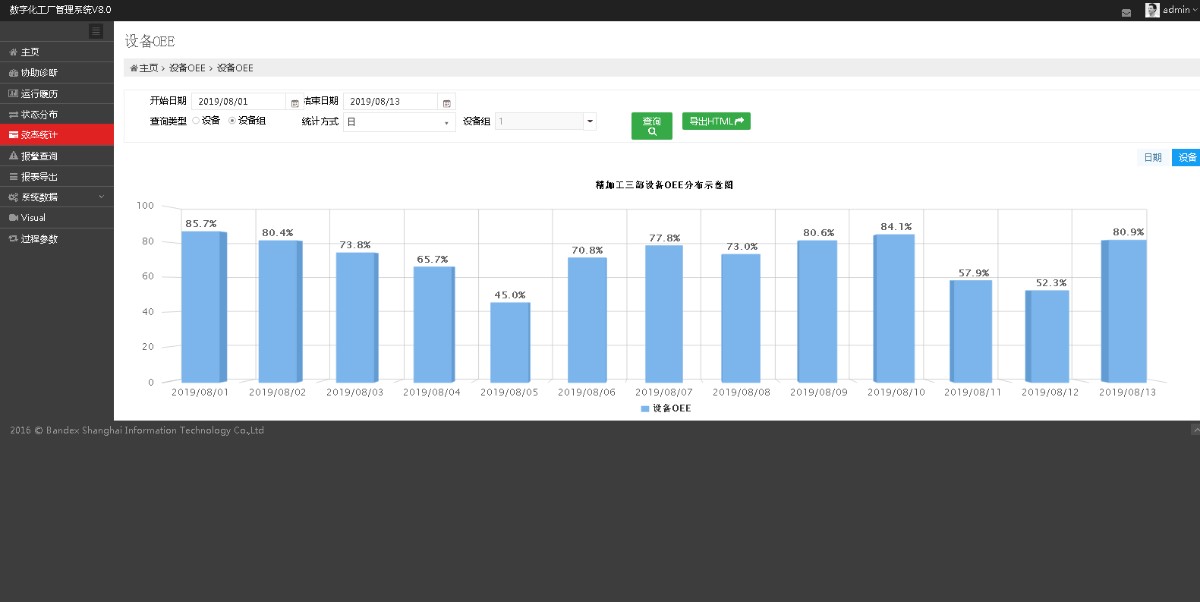Image resolution: width=1200 pixels, height=602 pixels.
Task: Click the 65.7% value label
Action: tap(432, 259)
